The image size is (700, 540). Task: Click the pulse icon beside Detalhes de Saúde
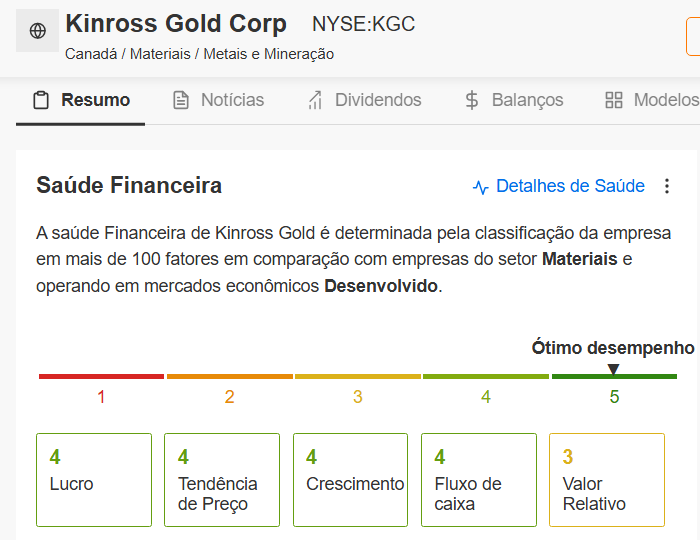pyautogui.click(x=481, y=187)
